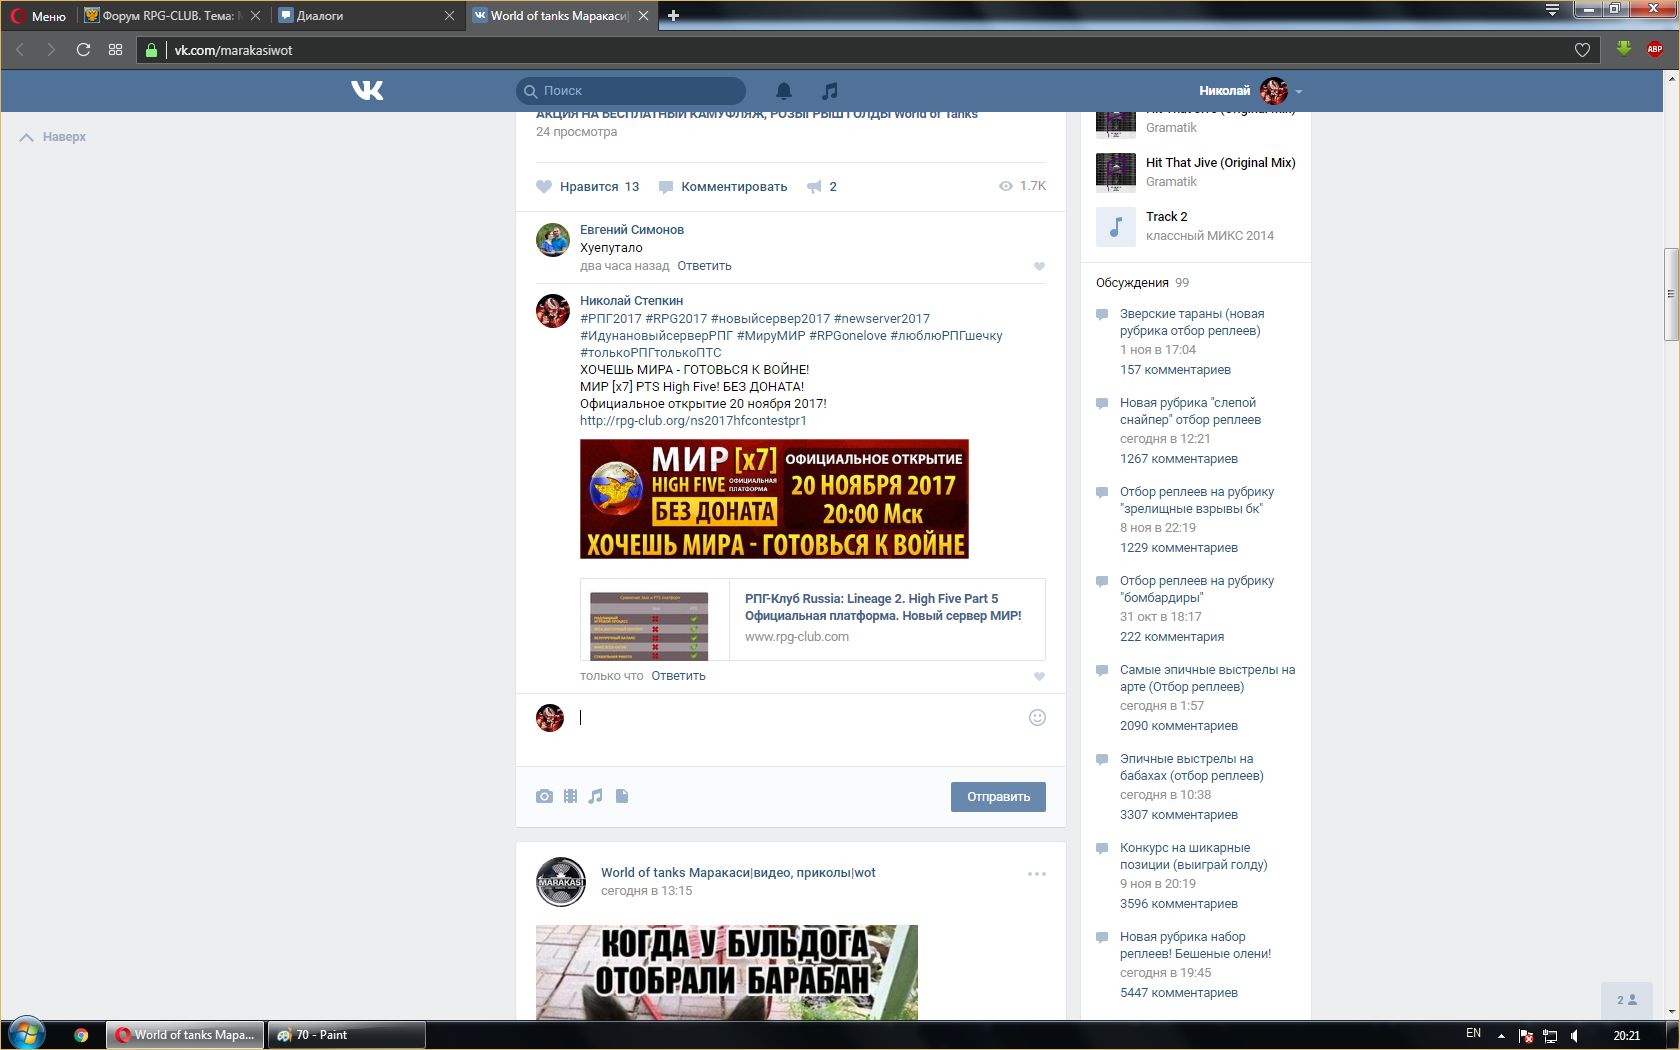Switch to Форум RPG-CLUB tab
The height and width of the screenshot is (1050, 1680).
tap(173, 15)
